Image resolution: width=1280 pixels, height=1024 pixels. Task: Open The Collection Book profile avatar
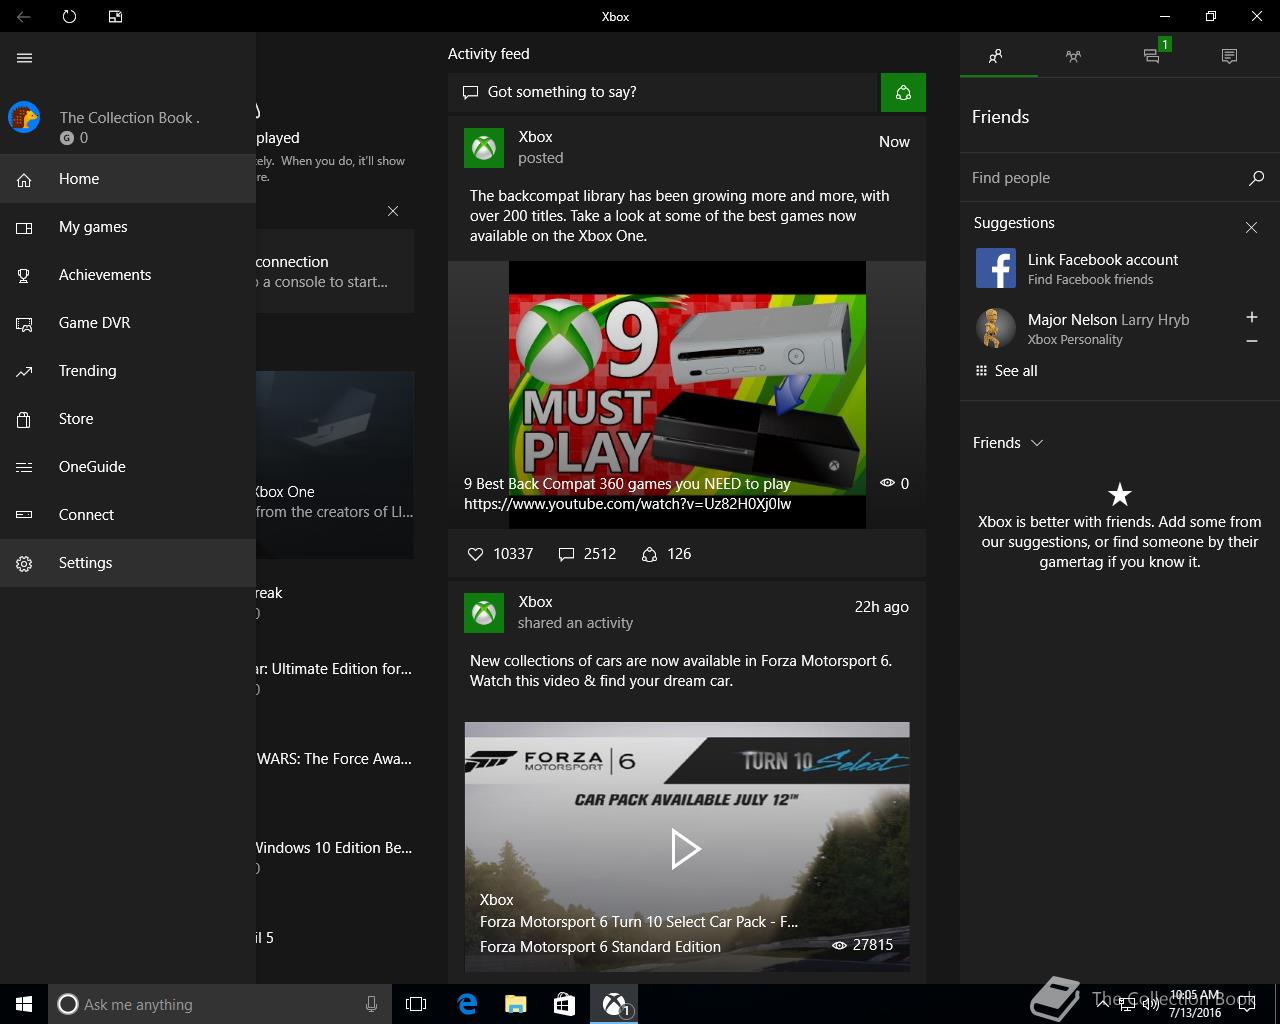point(24,117)
